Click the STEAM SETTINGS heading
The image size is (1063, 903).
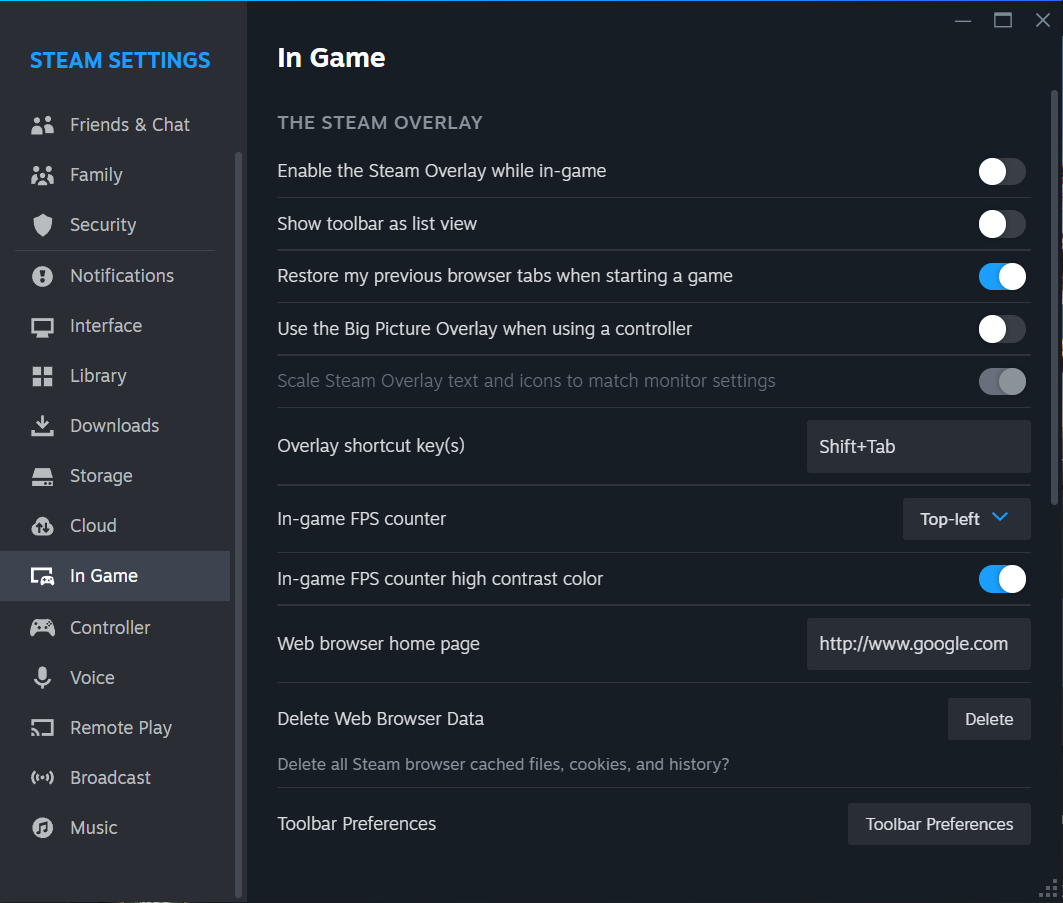click(x=120, y=60)
